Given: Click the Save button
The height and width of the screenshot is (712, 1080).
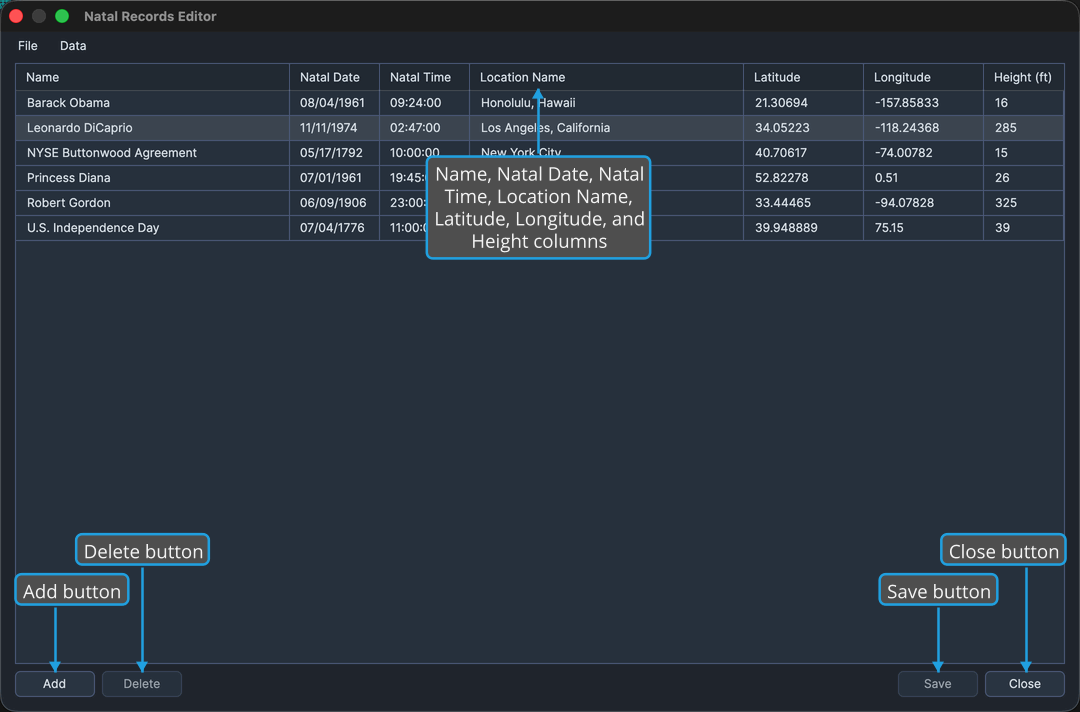Looking at the screenshot, I should [x=937, y=684].
